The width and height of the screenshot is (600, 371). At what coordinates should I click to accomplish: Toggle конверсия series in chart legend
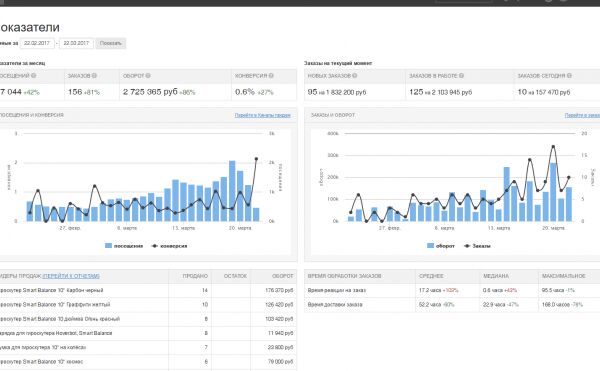pyautogui.click(x=170, y=246)
